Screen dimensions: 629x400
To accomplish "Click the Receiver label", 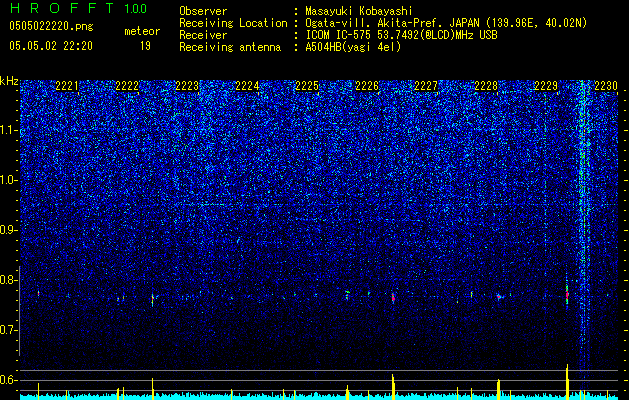I will [203, 35].
